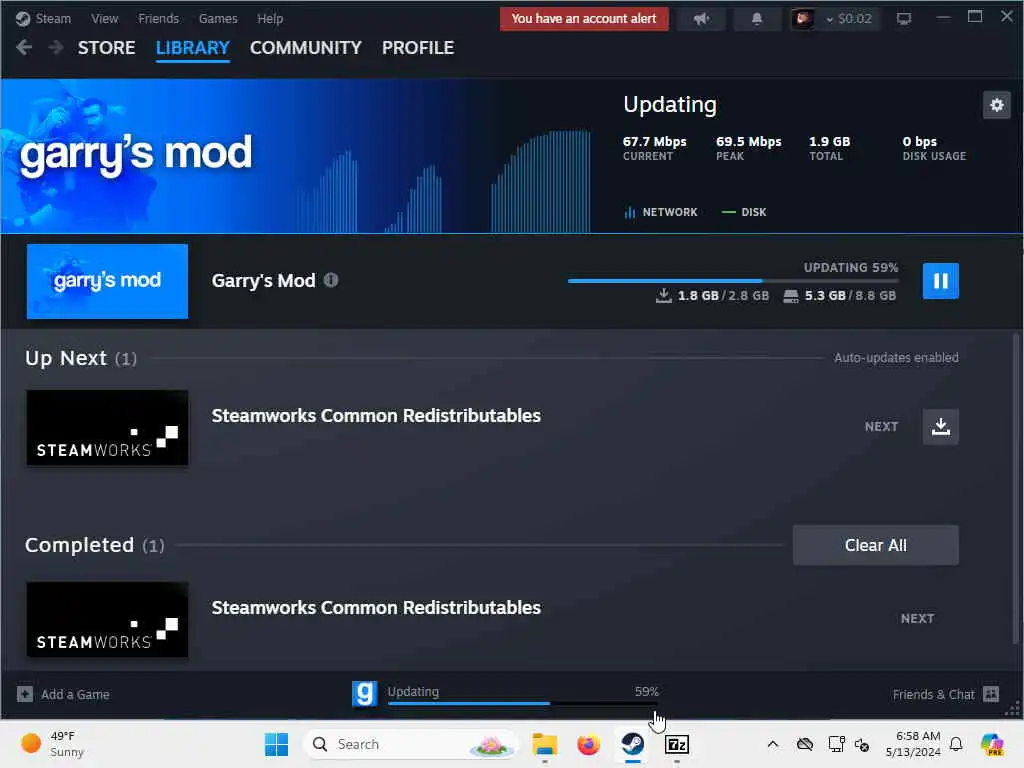Click the 1.8 GB / 2.8 GB download size
Viewport: 1024px width, 768px height.
click(712, 296)
